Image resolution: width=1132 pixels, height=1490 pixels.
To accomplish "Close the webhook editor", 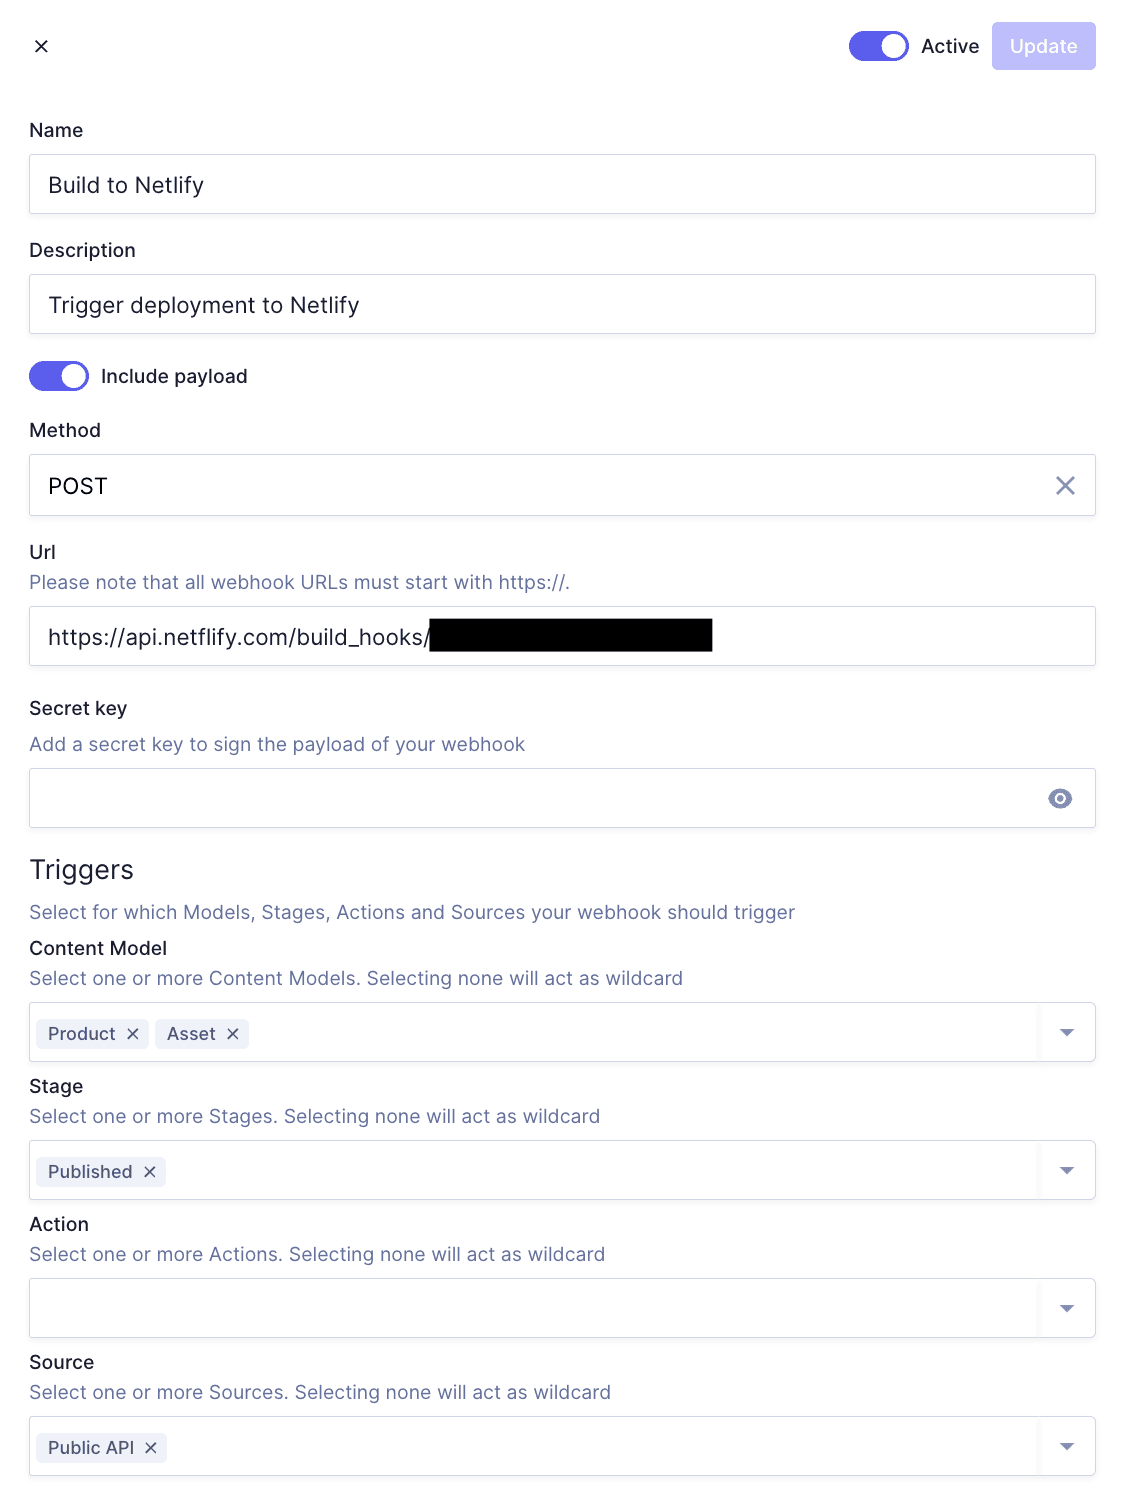I will (x=41, y=46).
